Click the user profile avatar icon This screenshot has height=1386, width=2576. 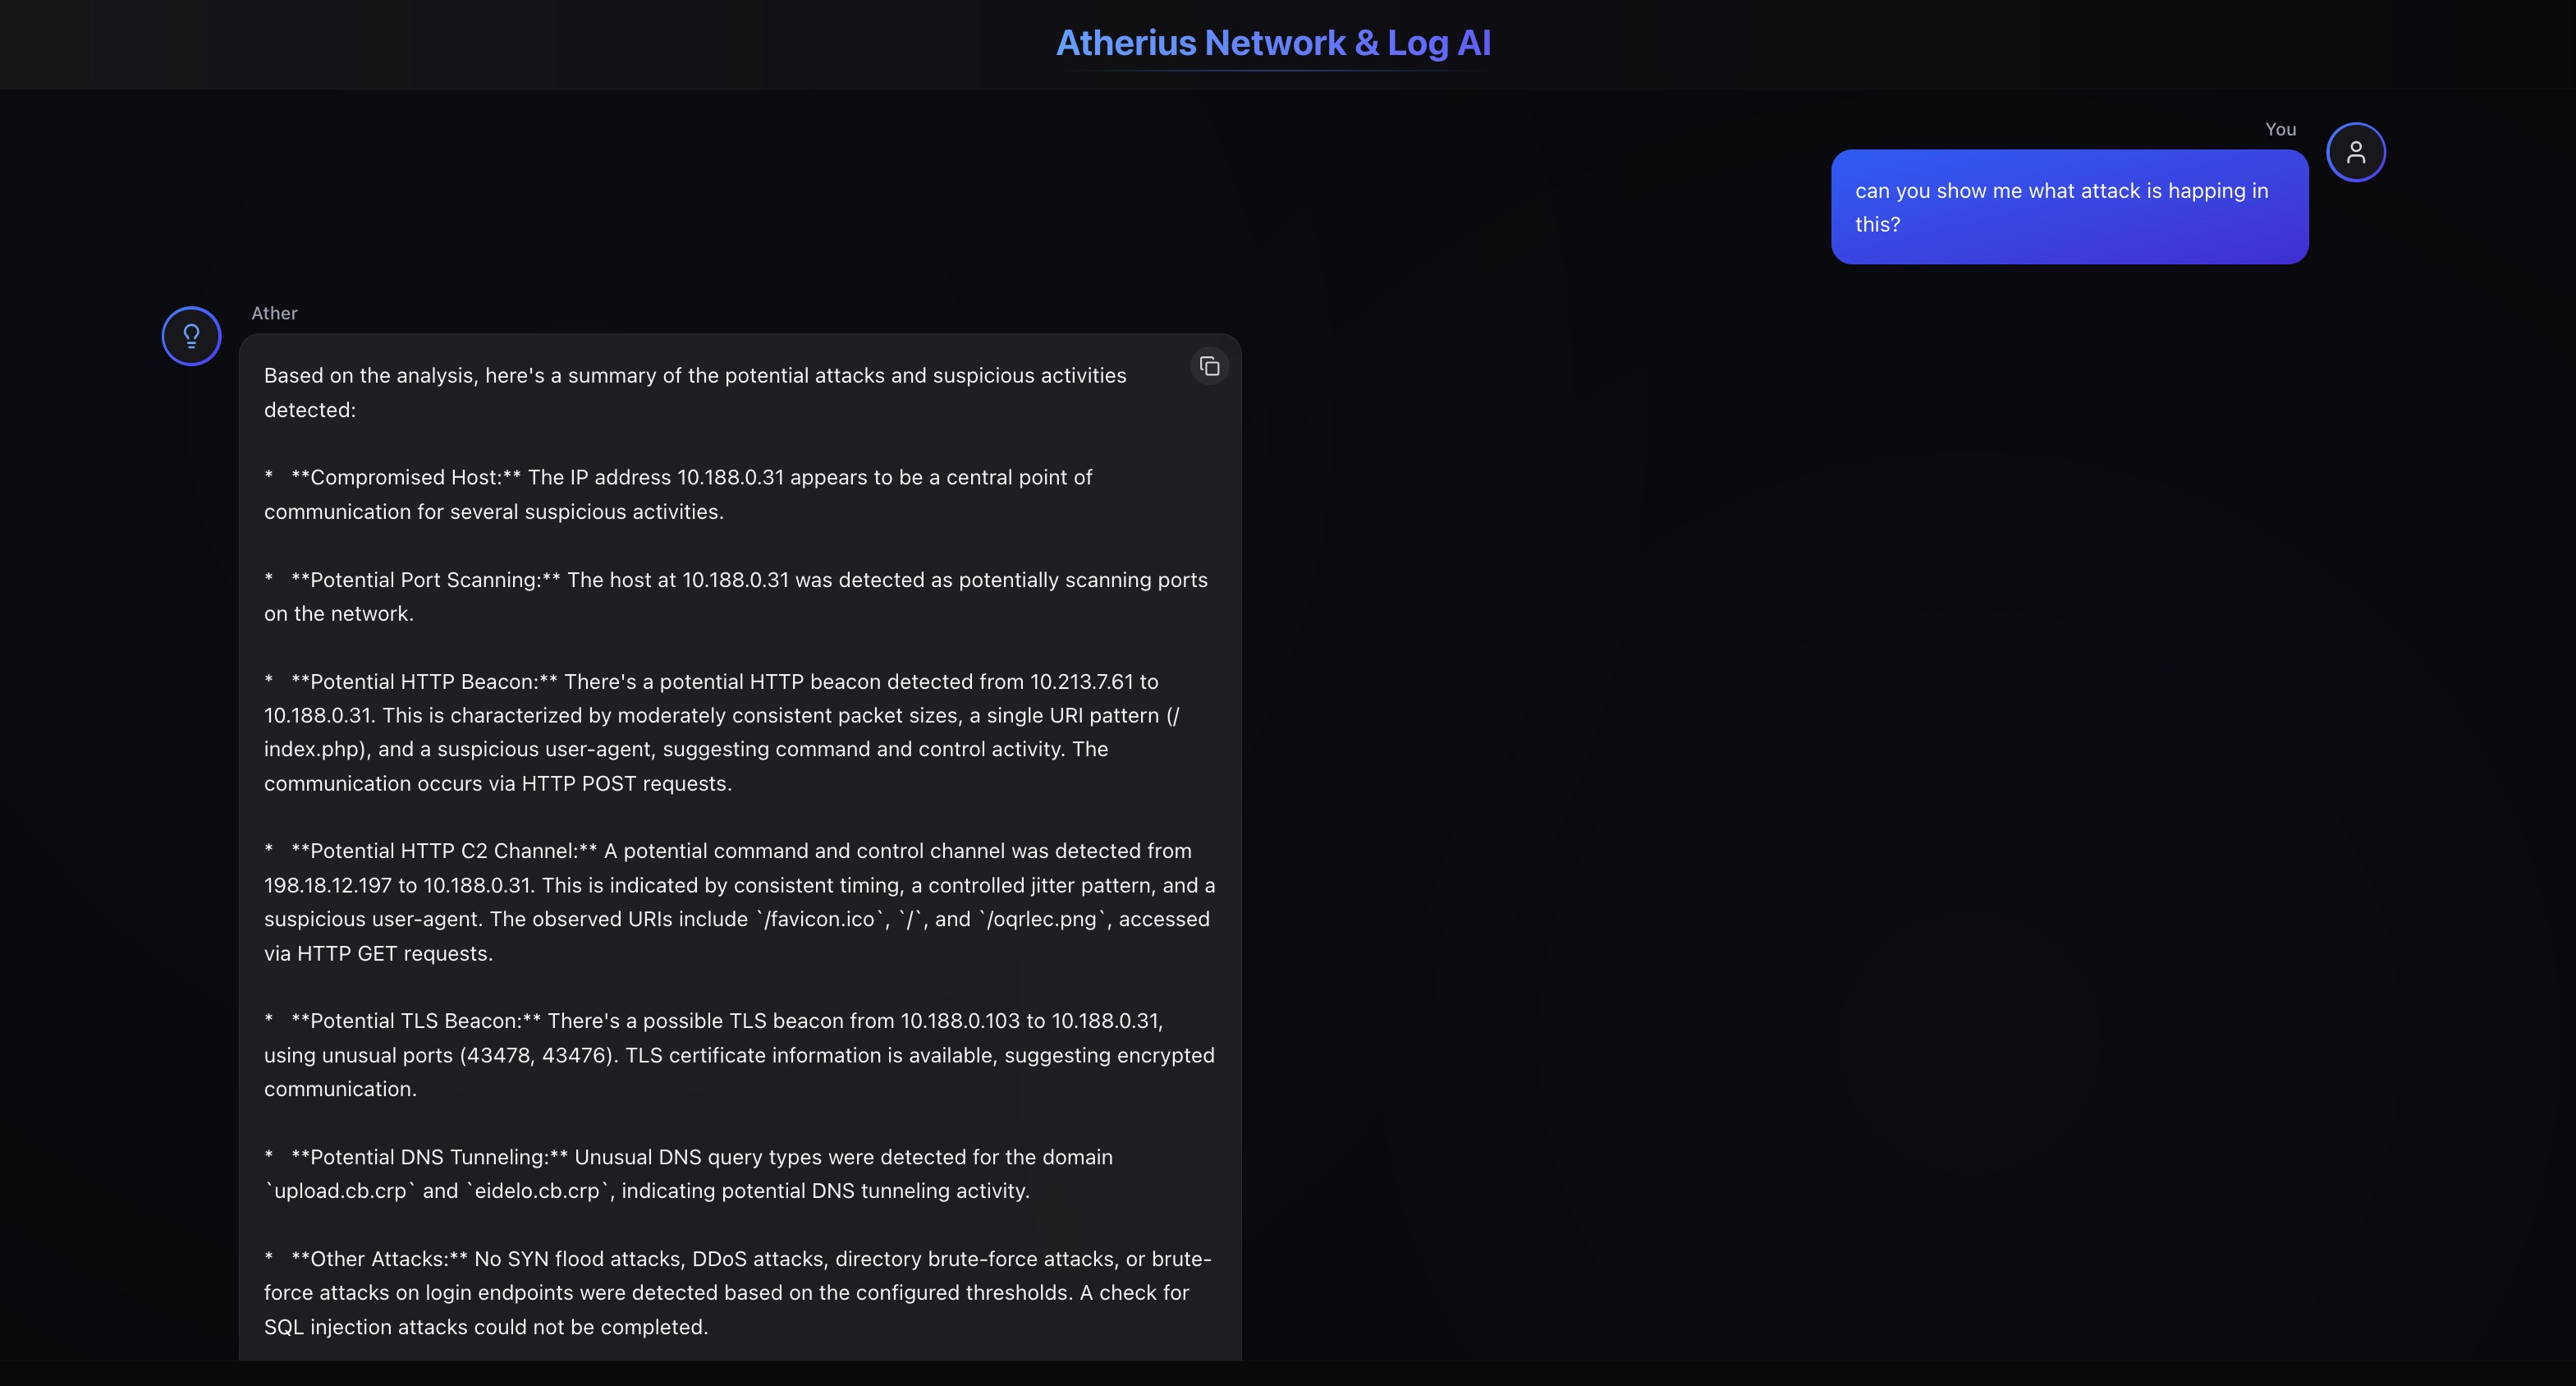coord(2355,152)
